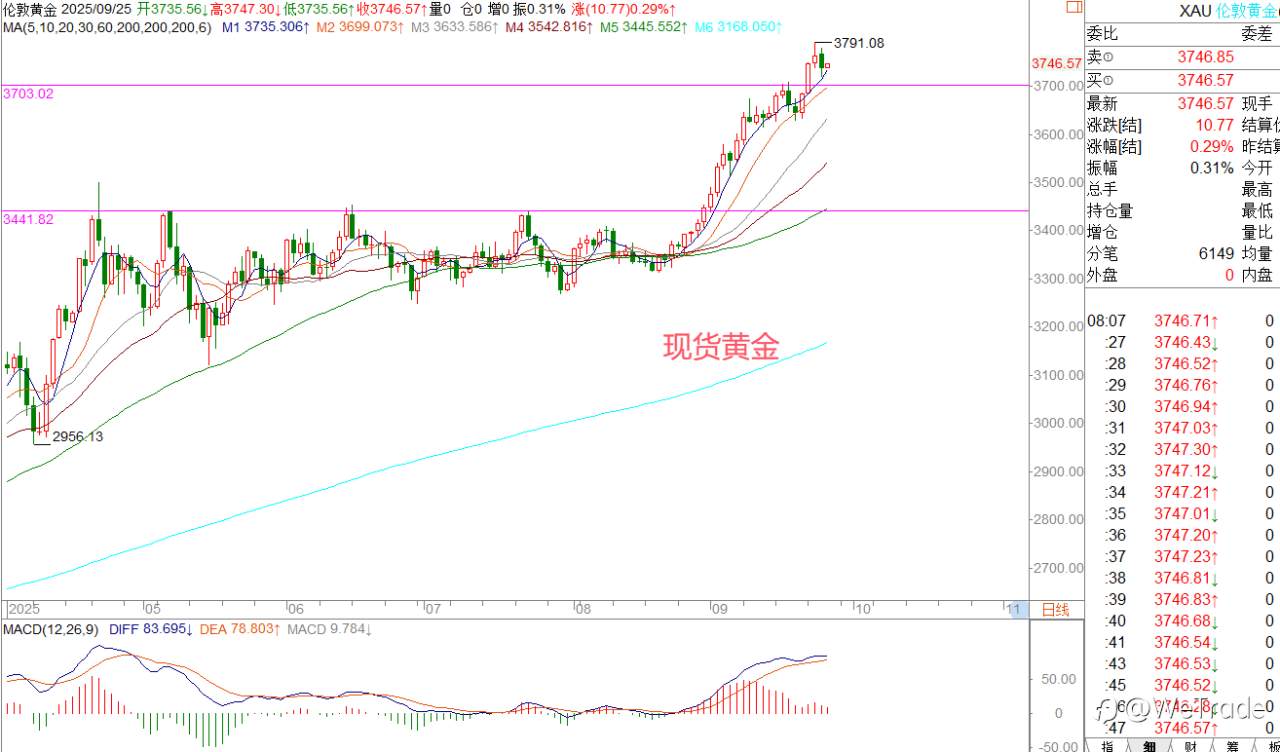This screenshot has height=752, width=1280.
Task: Select the 委差 label
Action: click(1257, 33)
